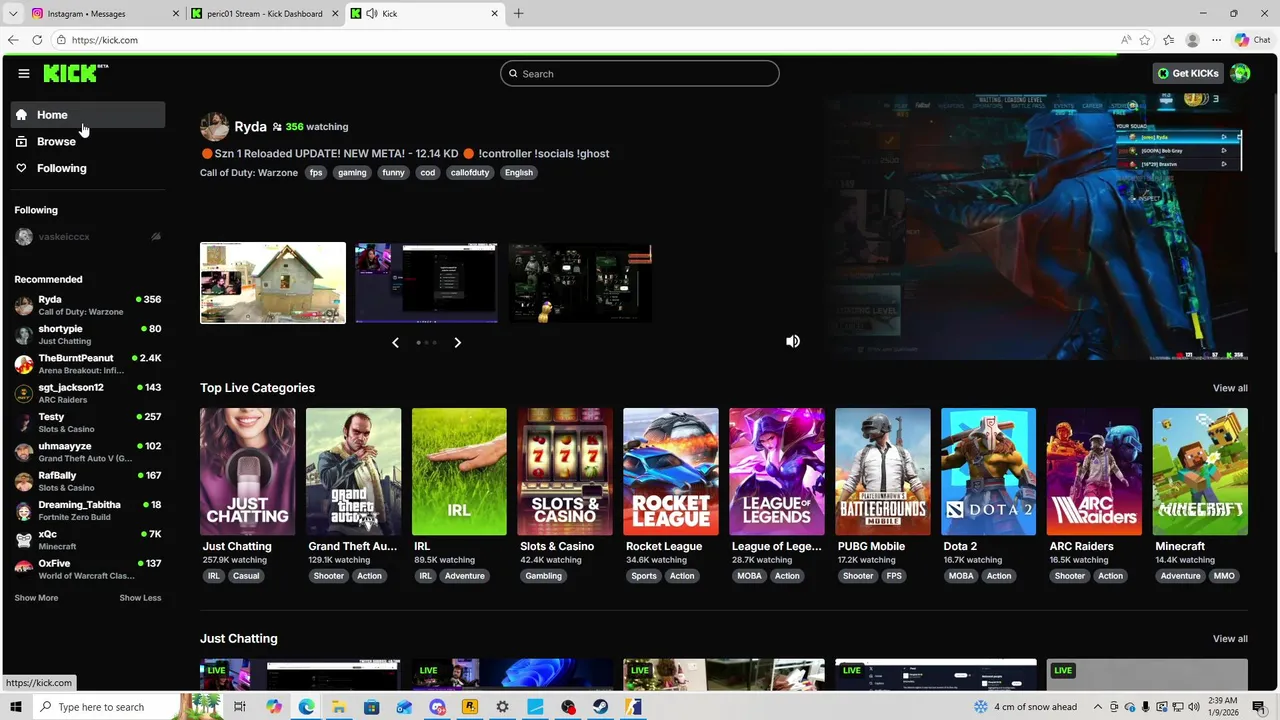Select the callofduty tag

[x=470, y=173]
